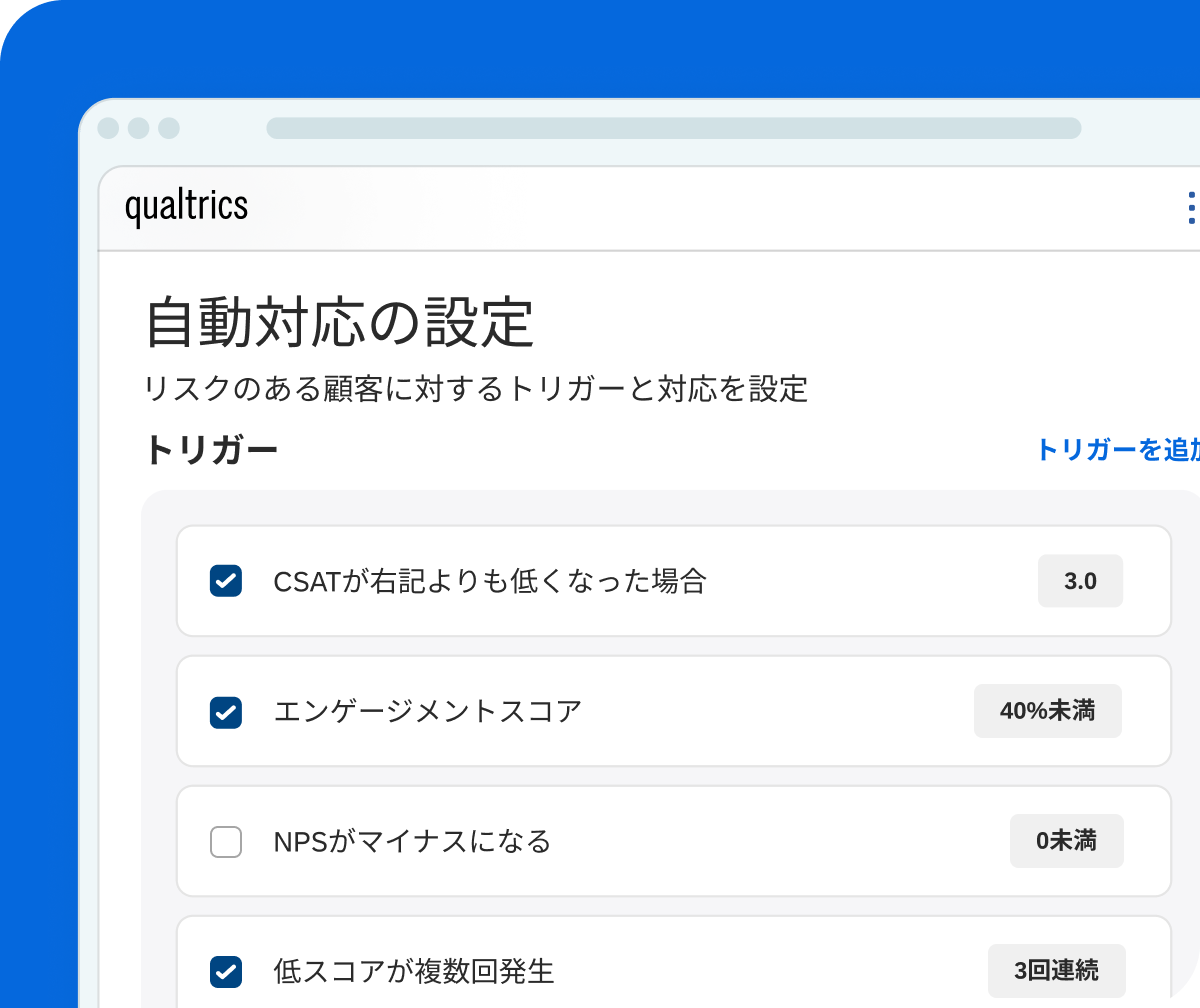This screenshot has height=1008, width=1200.
Task: Enable the NPSがマイナスになる checkbox
Action: click(226, 841)
